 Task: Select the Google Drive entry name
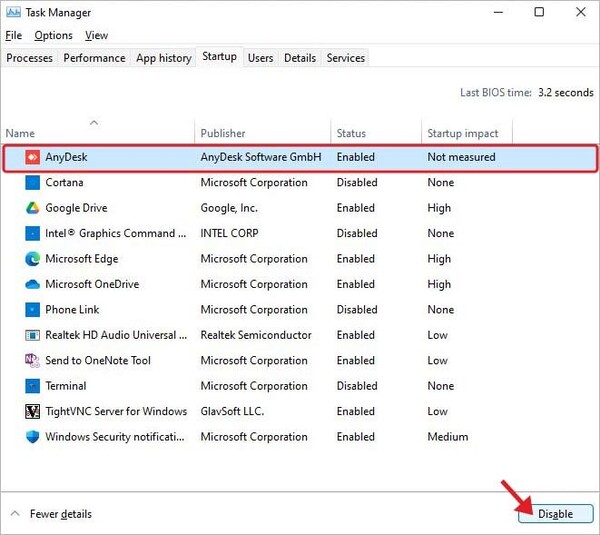pyautogui.click(x=76, y=208)
